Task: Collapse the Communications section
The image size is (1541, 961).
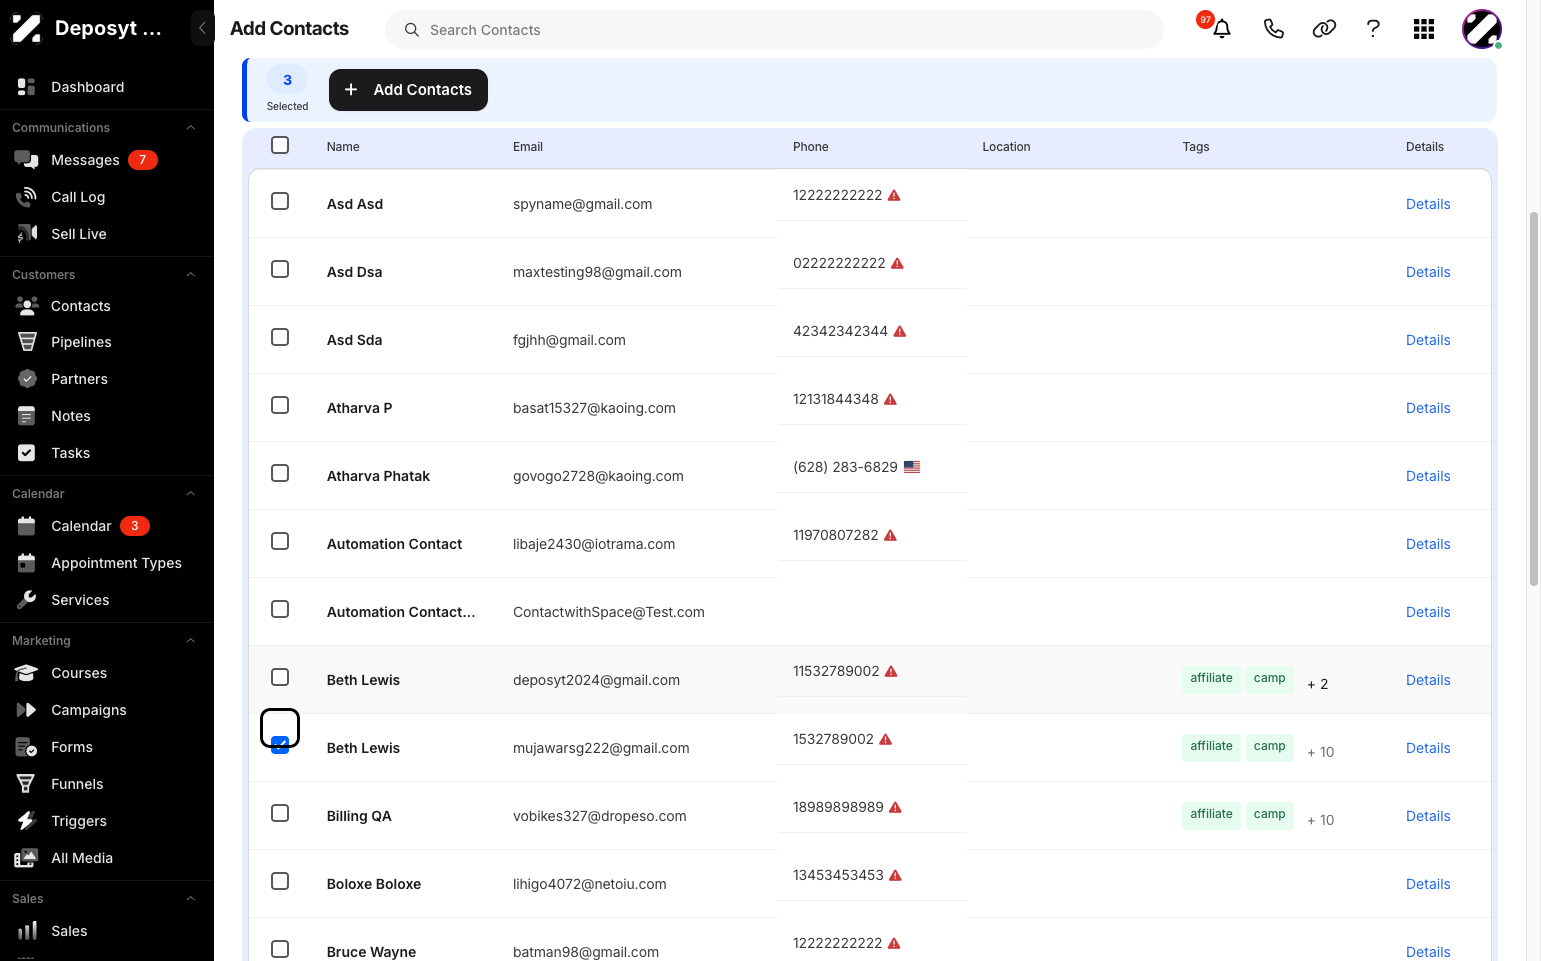Action: click(x=190, y=128)
